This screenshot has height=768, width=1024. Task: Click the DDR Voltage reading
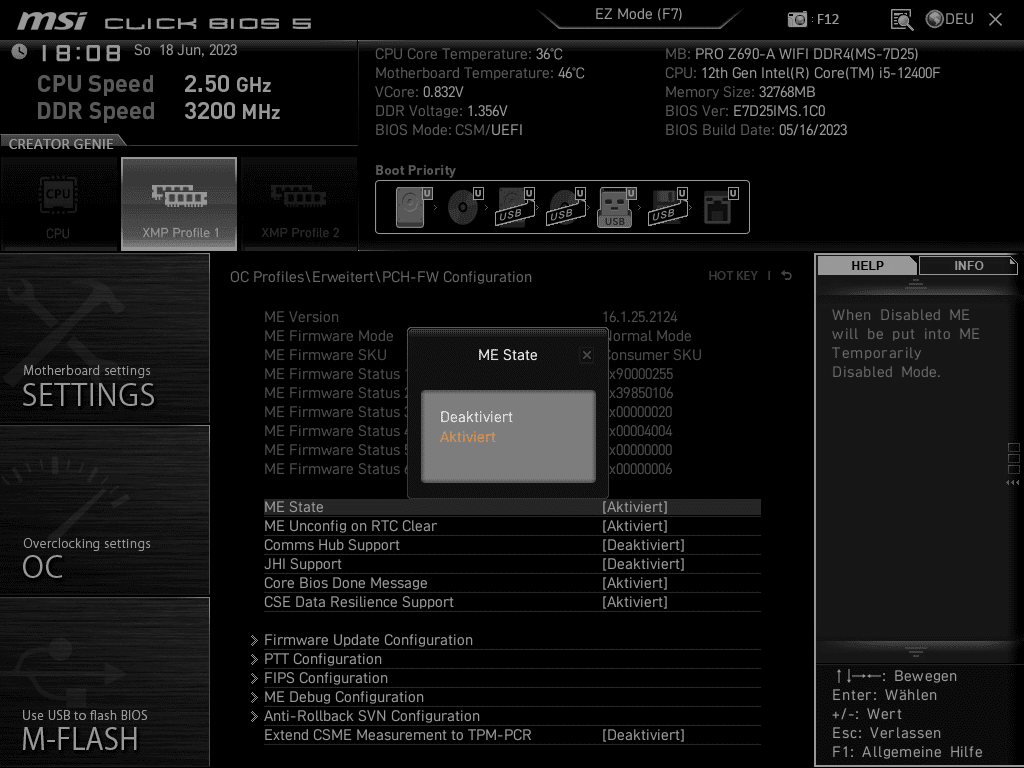click(x=441, y=111)
